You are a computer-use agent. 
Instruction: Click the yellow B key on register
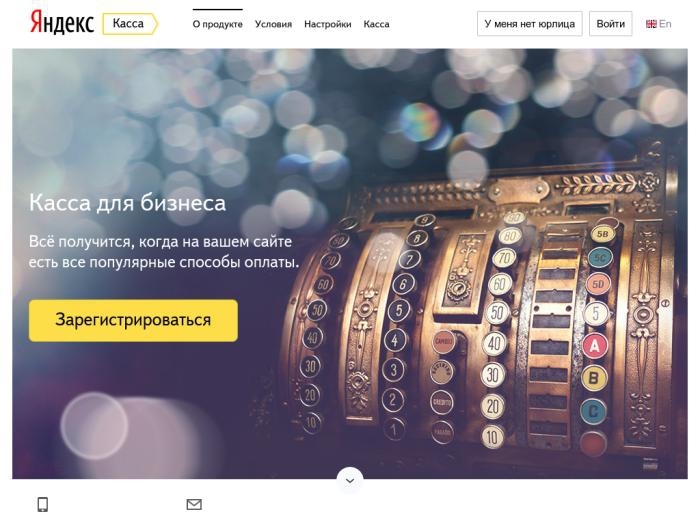594,378
